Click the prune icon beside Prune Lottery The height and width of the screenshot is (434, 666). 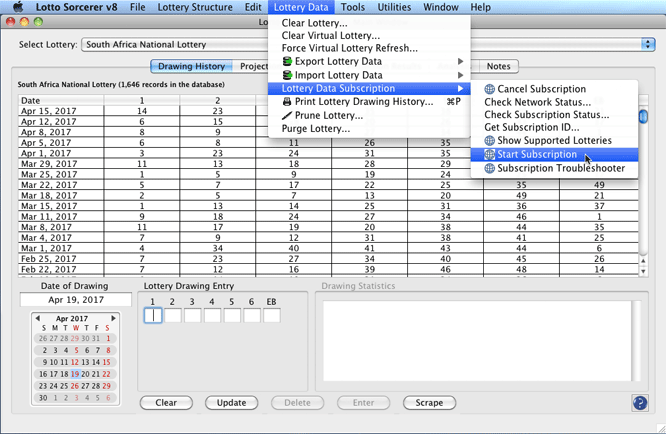click(x=288, y=115)
